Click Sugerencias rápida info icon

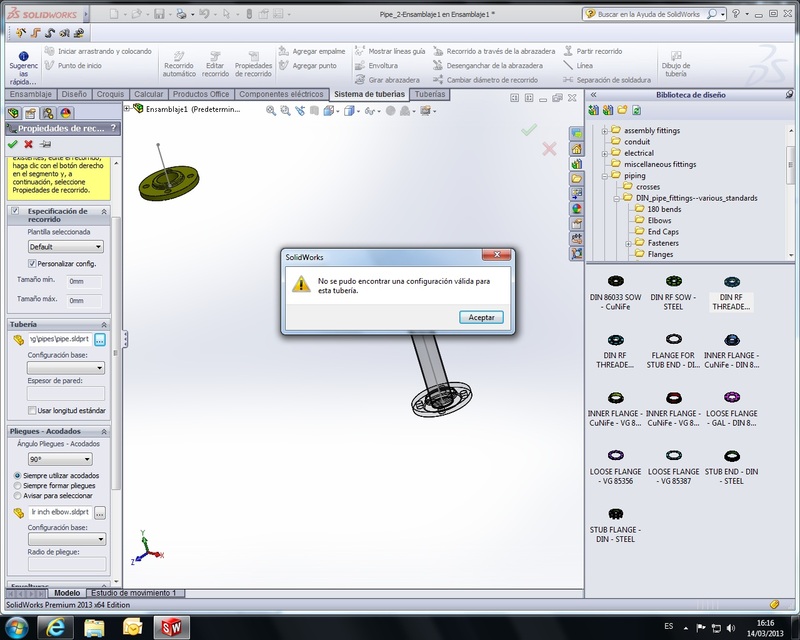coord(23,56)
